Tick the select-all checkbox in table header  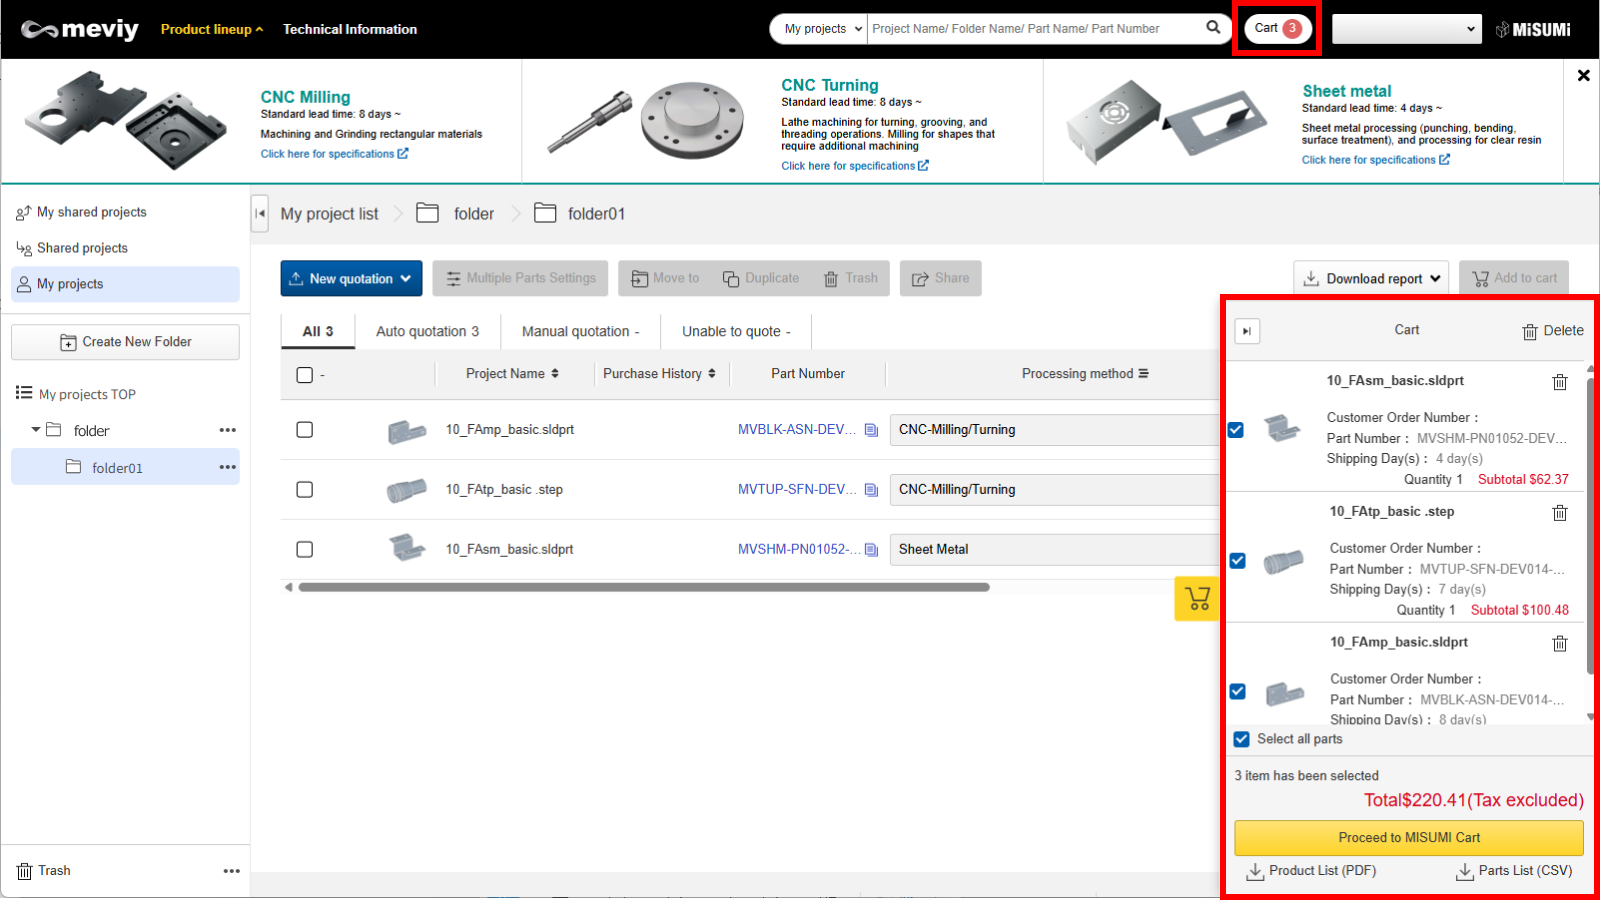pos(305,375)
